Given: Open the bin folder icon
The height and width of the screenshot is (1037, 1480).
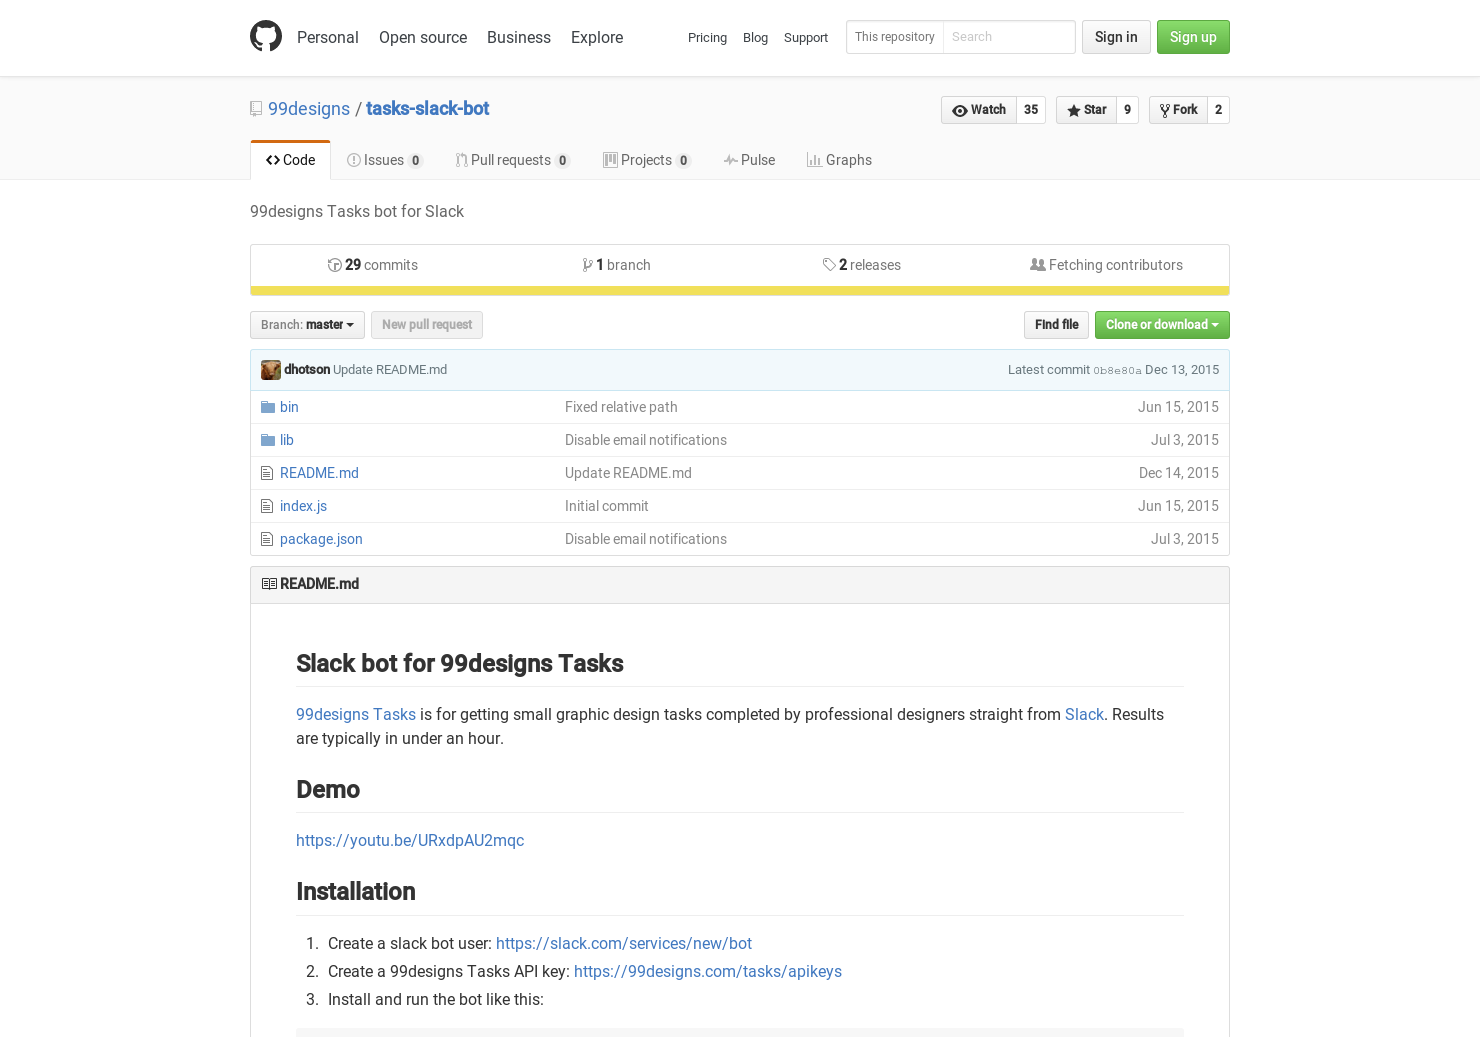Looking at the screenshot, I should [268, 407].
